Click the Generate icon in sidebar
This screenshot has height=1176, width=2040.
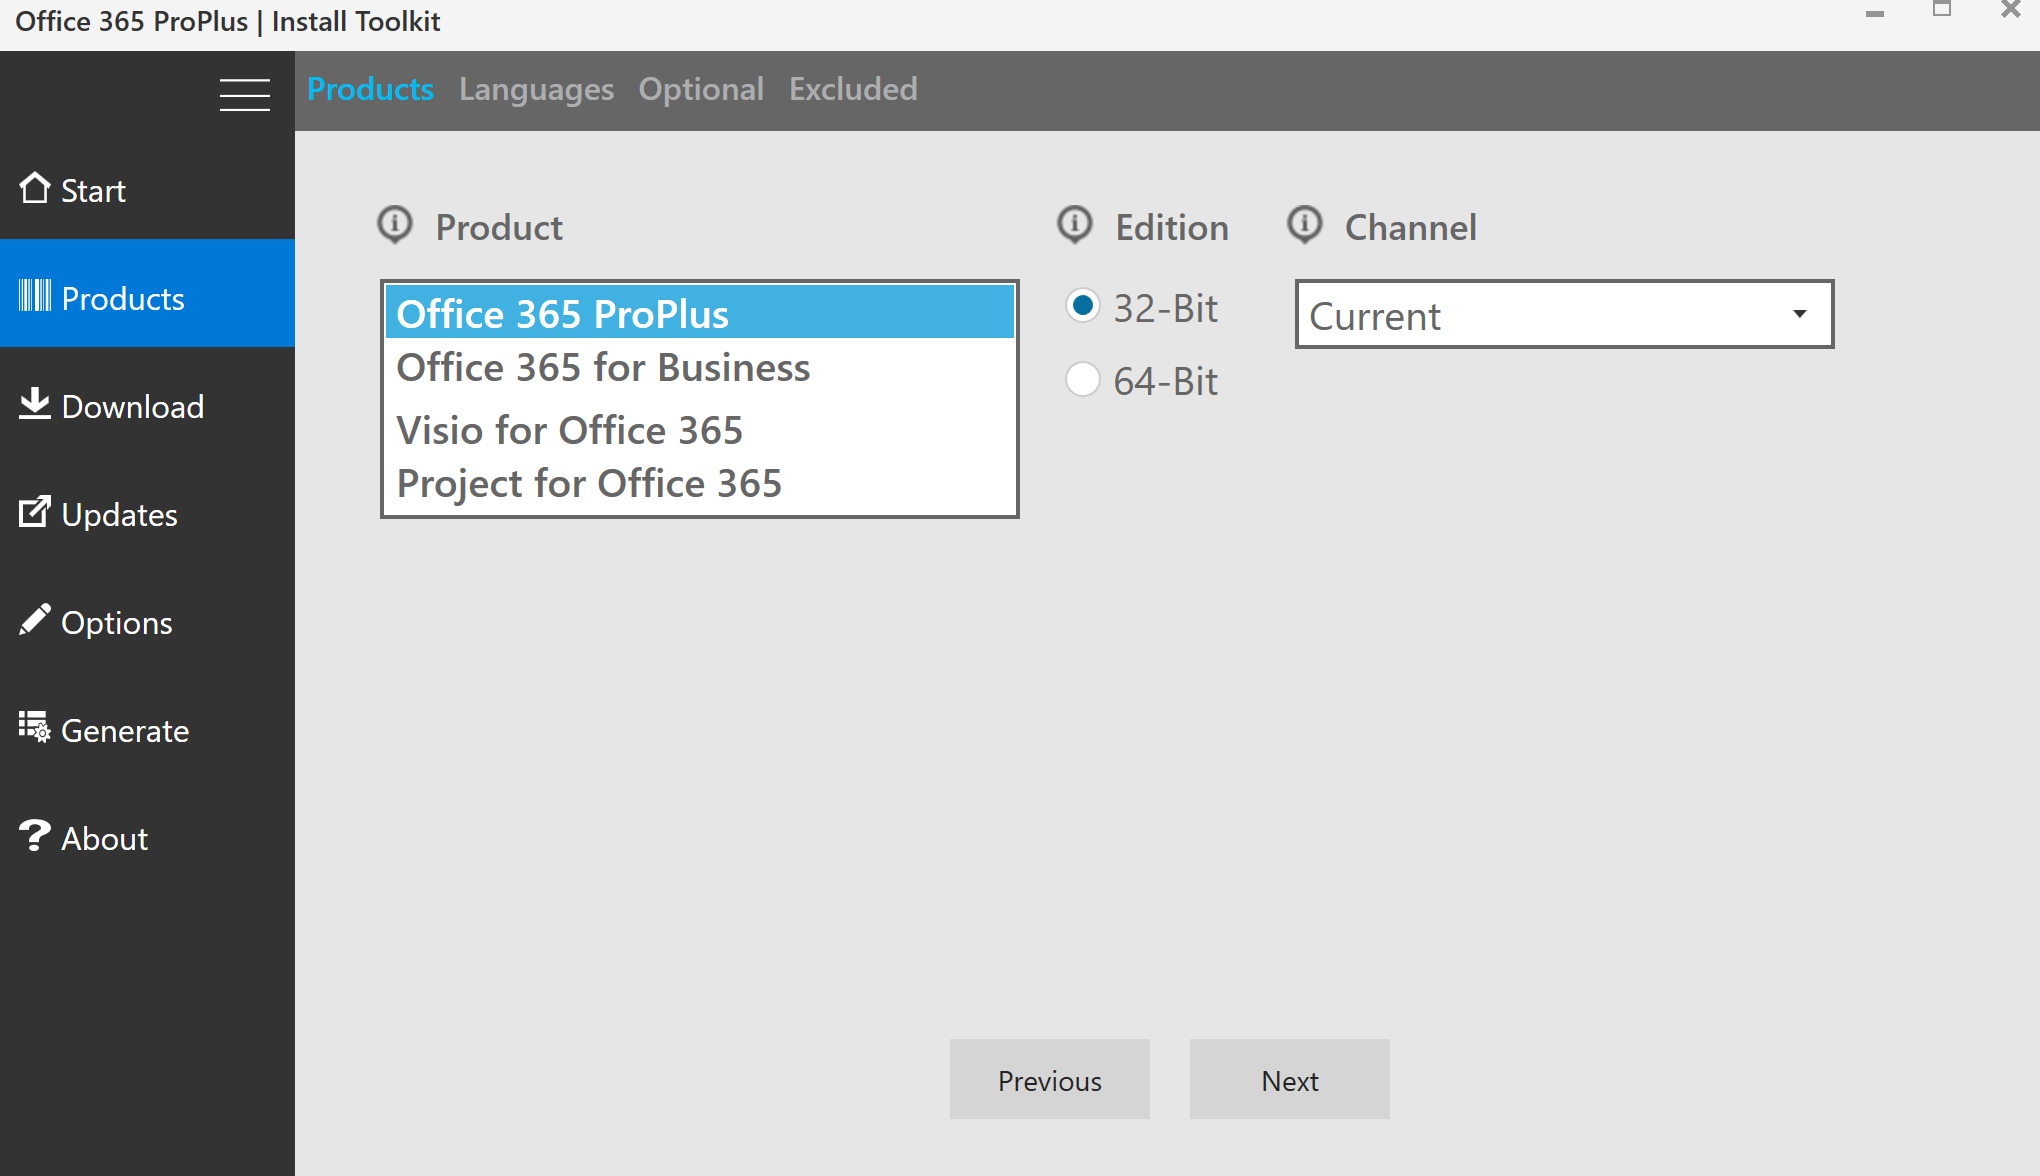point(35,728)
